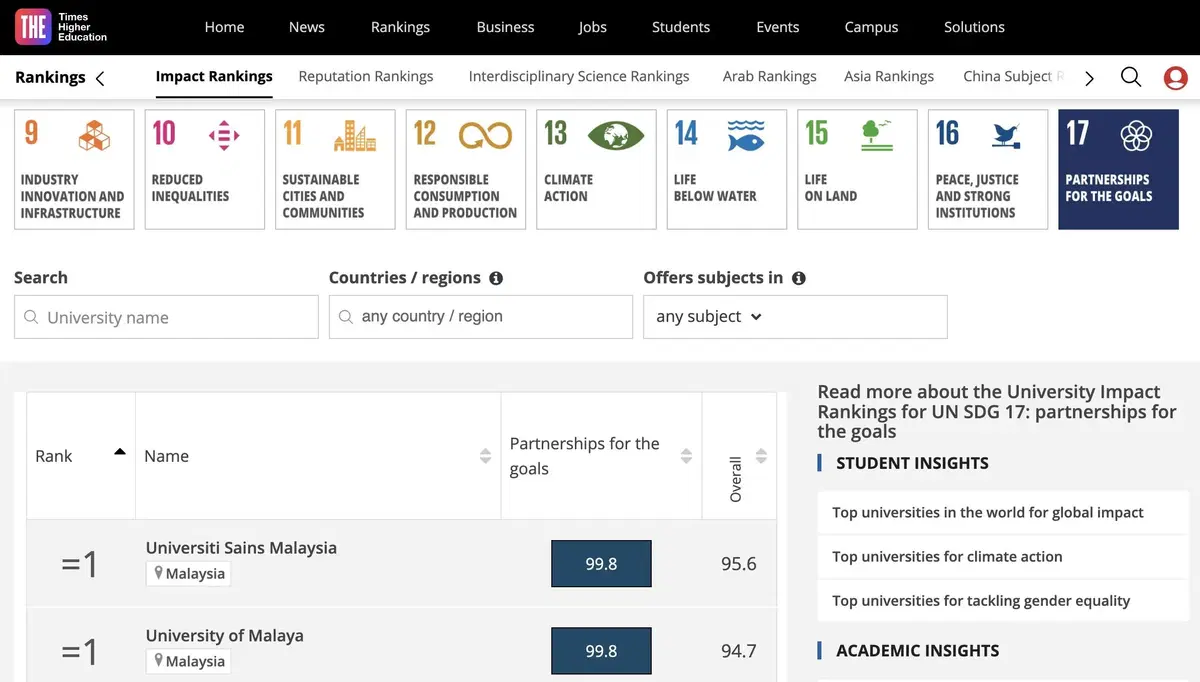This screenshot has height=682, width=1200.
Task: Open the Events menu item
Action: coord(778,27)
